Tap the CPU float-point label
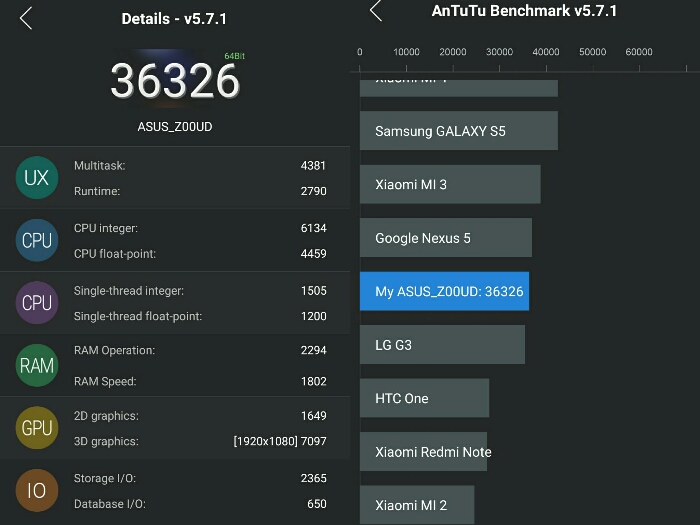Viewport: 700px width, 525px height. [x=115, y=254]
